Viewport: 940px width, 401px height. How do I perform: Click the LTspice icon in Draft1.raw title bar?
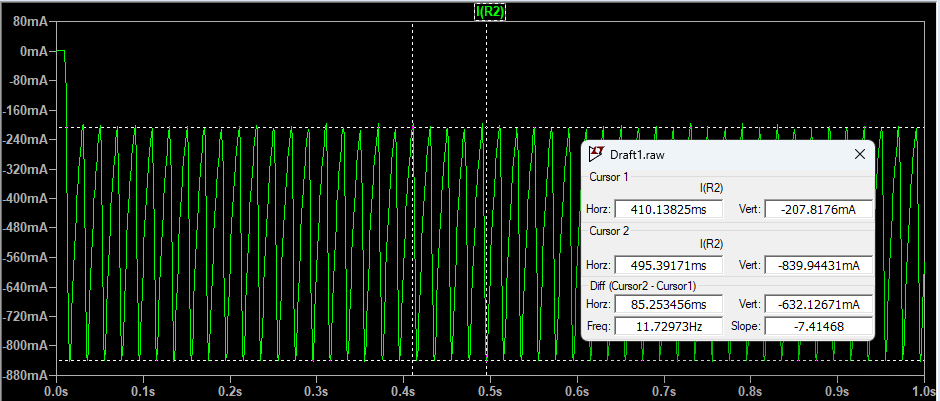pyautogui.click(x=596, y=154)
